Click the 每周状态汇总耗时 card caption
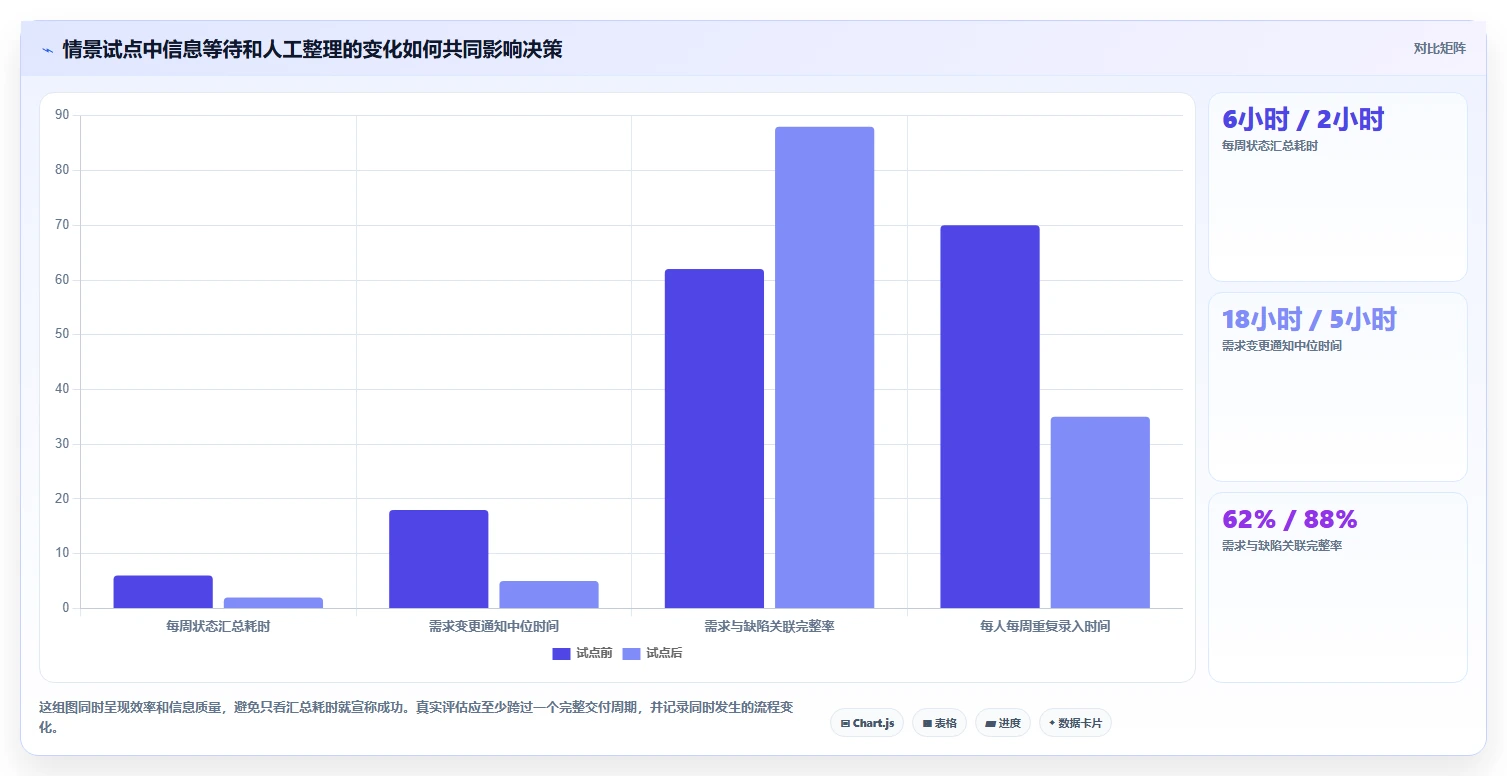Viewport: 1507px width, 776px height. [1270, 146]
